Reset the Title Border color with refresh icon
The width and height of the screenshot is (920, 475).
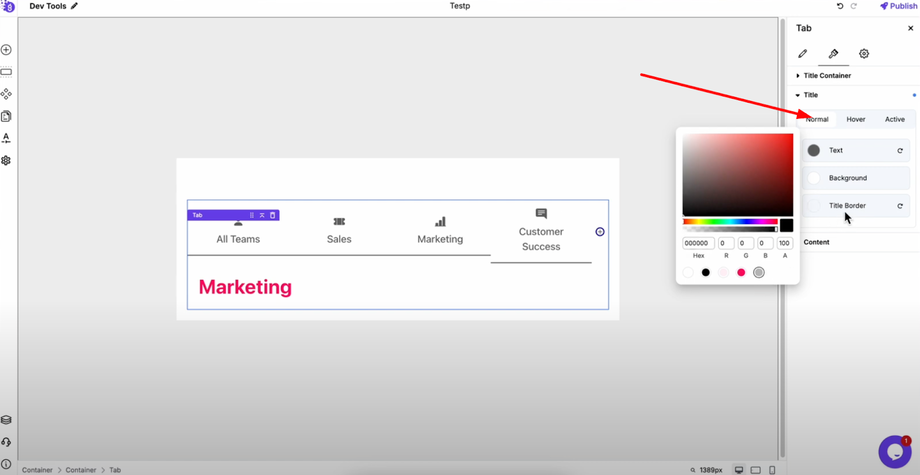(900, 206)
